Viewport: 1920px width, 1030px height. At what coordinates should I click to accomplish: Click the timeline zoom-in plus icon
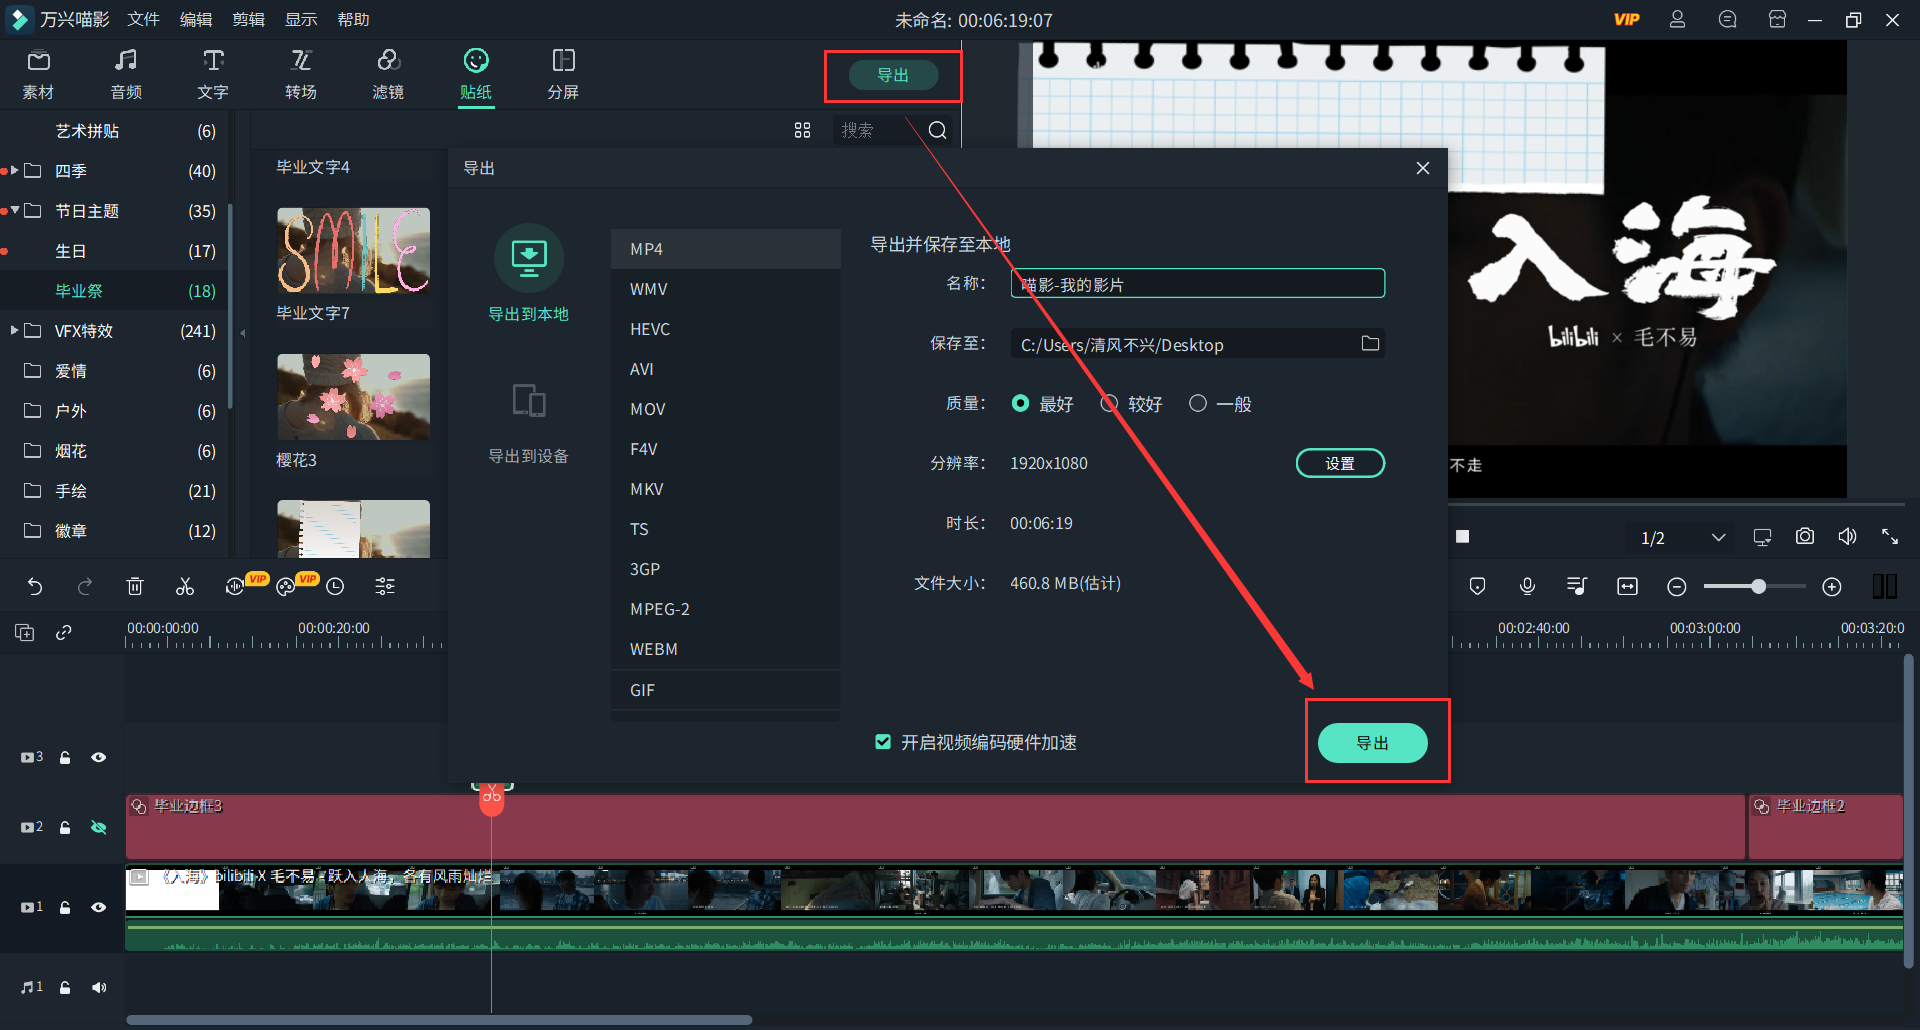pyautogui.click(x=1831, y=587)
